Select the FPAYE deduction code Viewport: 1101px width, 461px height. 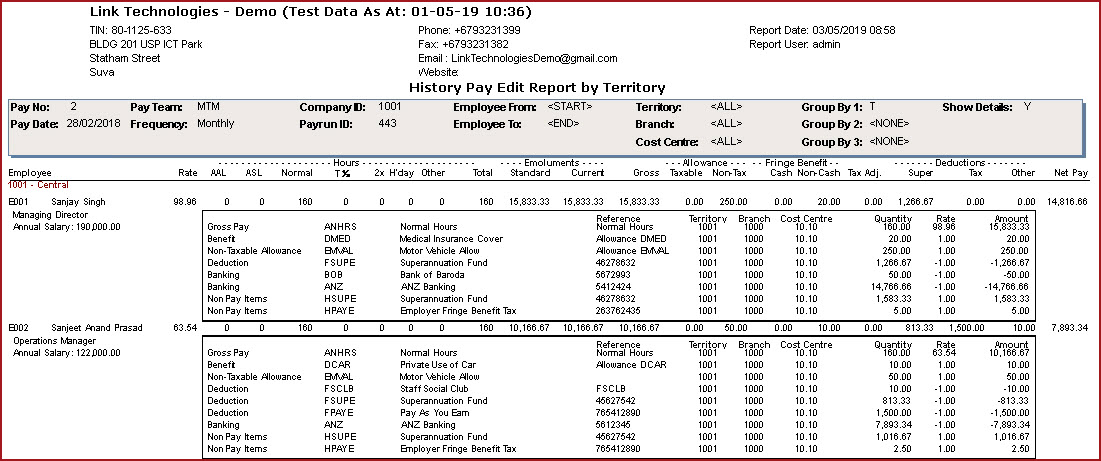[339, 413]
